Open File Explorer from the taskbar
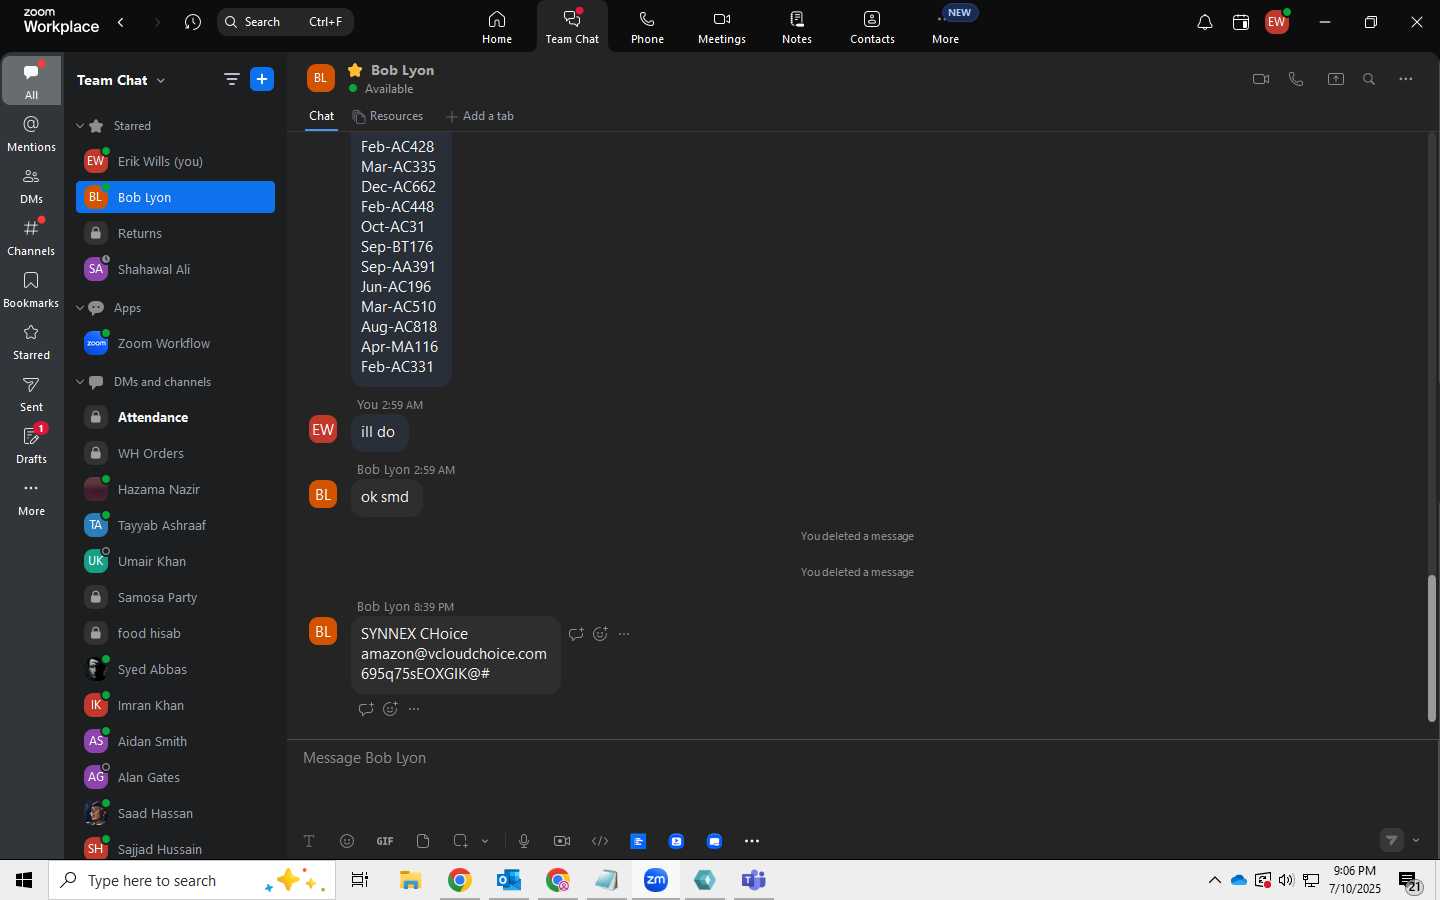 [411, 881]
